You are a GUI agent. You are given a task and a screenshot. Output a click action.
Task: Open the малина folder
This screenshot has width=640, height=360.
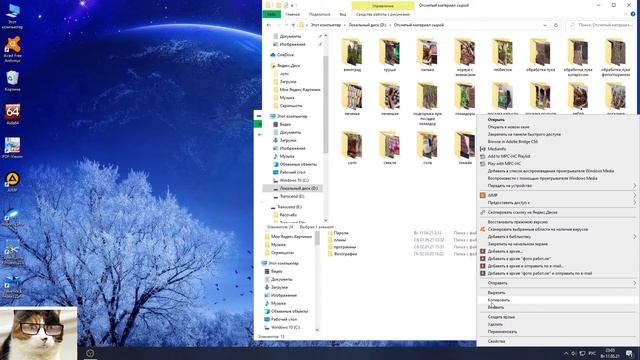point(427,55)
